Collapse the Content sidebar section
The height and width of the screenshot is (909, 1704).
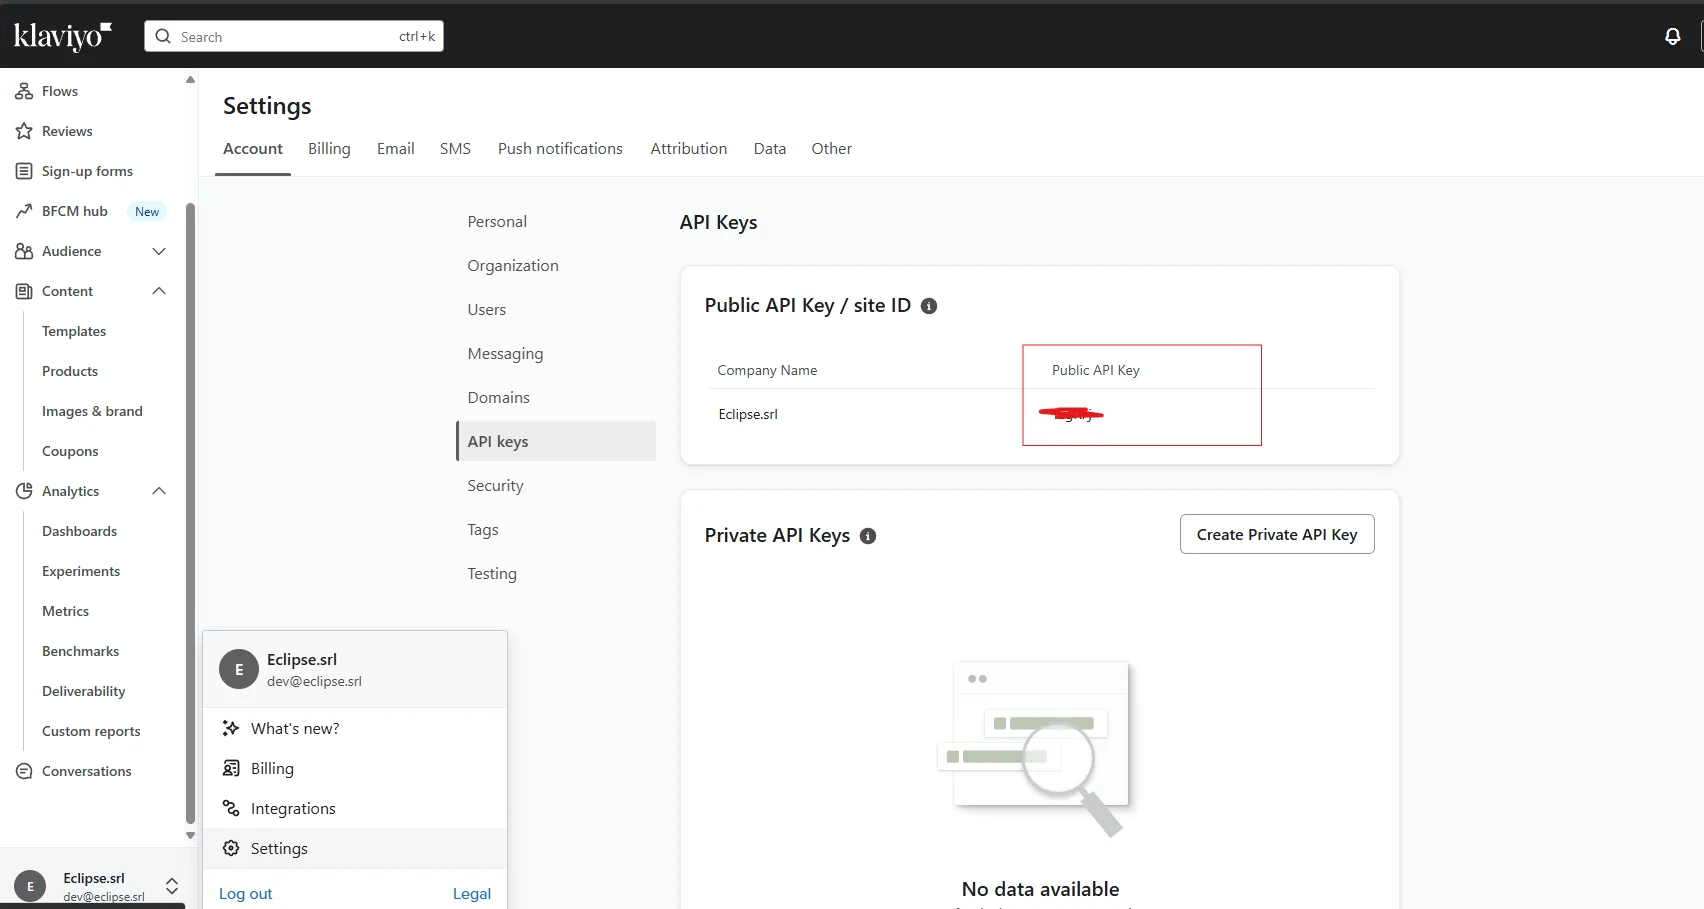tap(158, 291)
